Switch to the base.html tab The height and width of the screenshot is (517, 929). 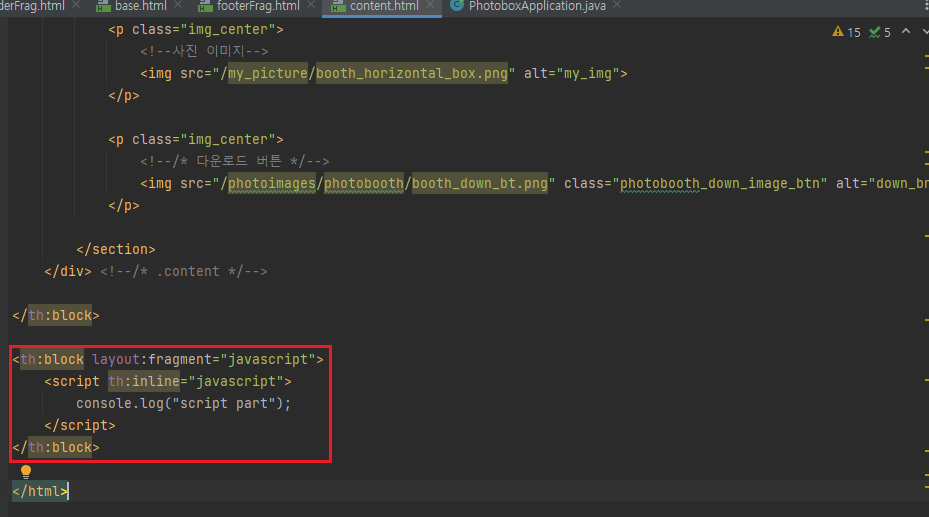click(140, 6)
